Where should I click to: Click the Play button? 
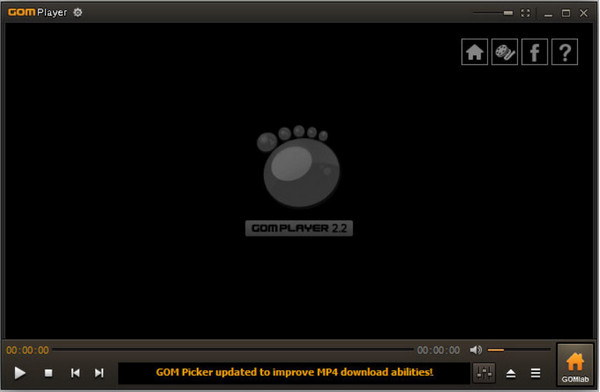click(x=20, y=372)
